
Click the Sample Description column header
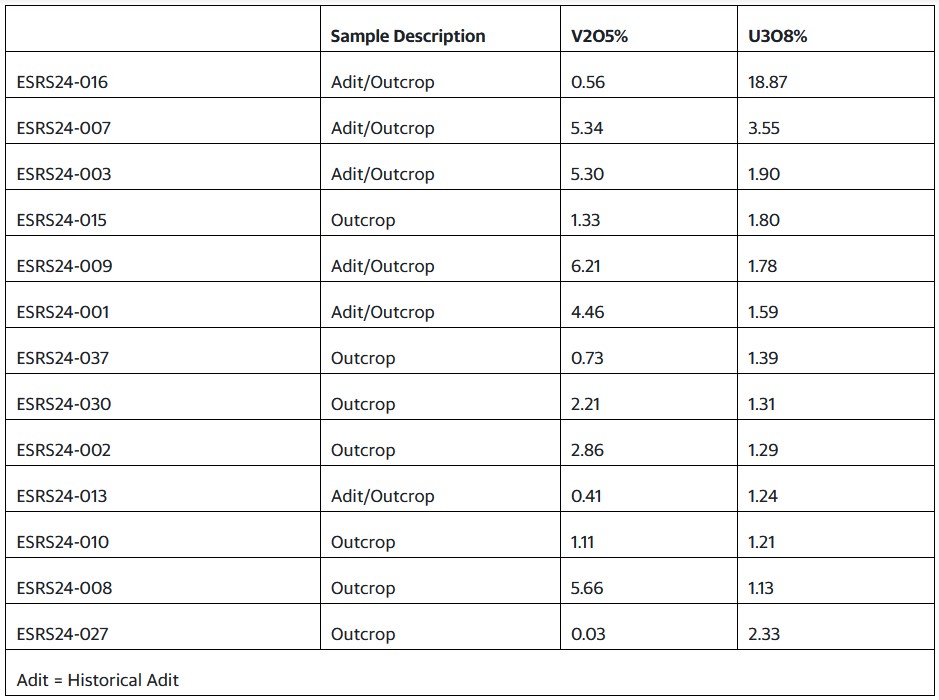coord(408,36)
